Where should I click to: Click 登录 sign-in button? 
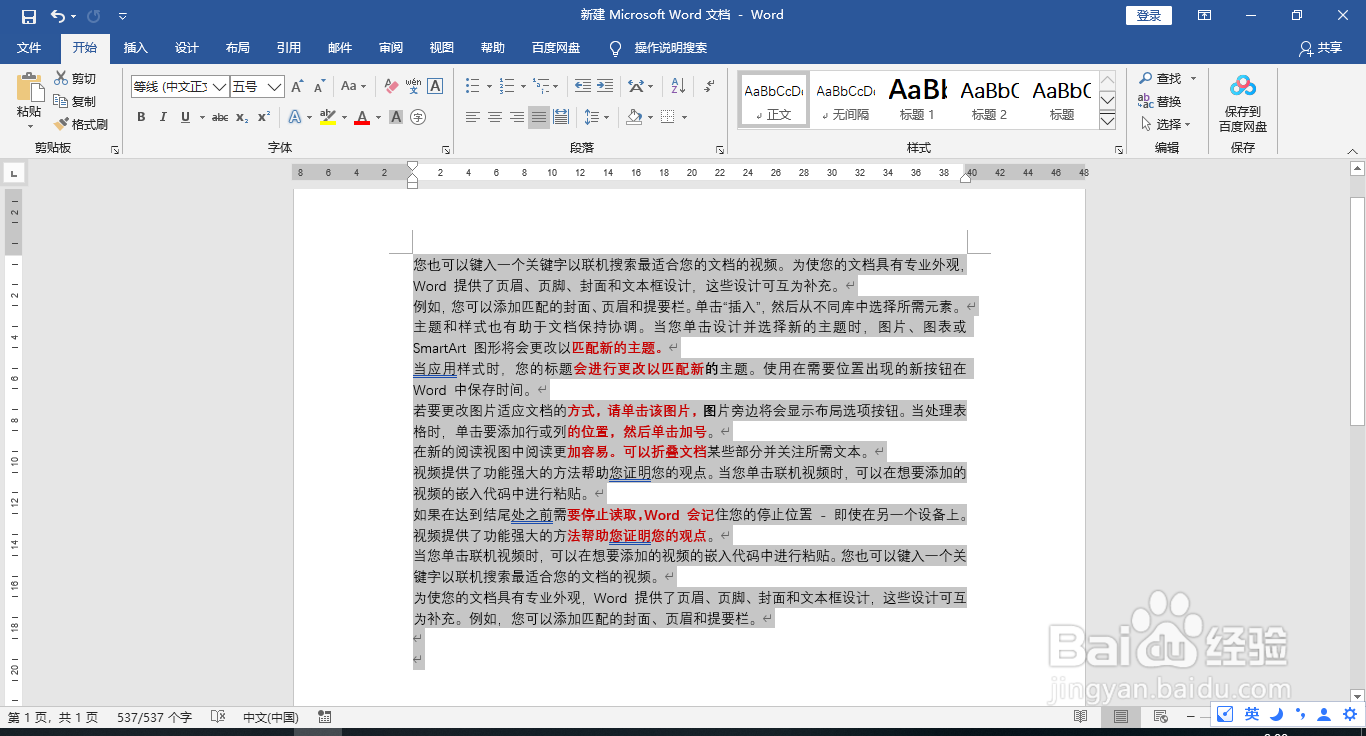pos(1149,15)
